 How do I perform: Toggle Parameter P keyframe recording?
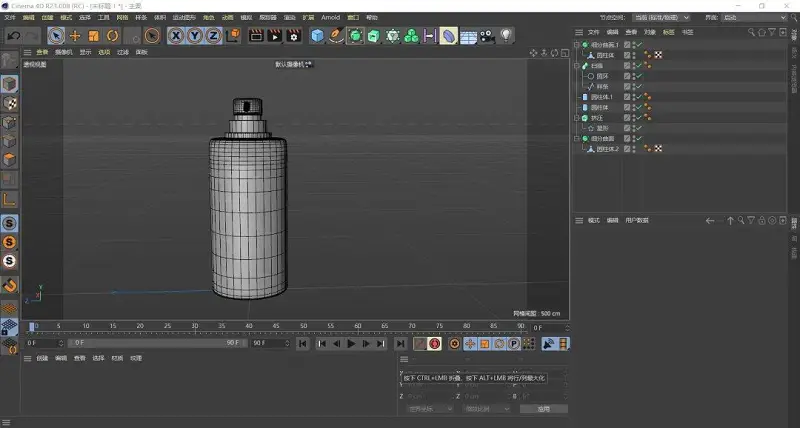pyautogui.click(x=514, y=344)
